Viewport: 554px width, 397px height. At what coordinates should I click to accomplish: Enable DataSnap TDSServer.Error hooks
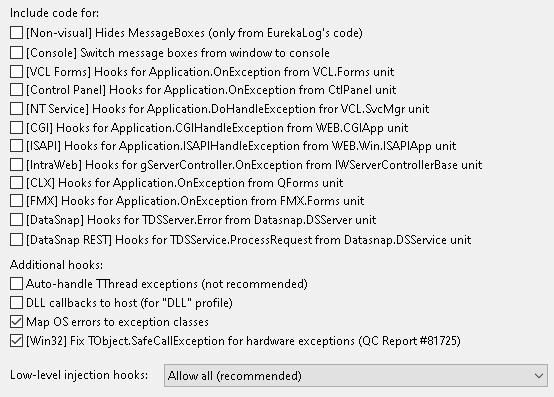pyautogui.click(x=16, y=220)
